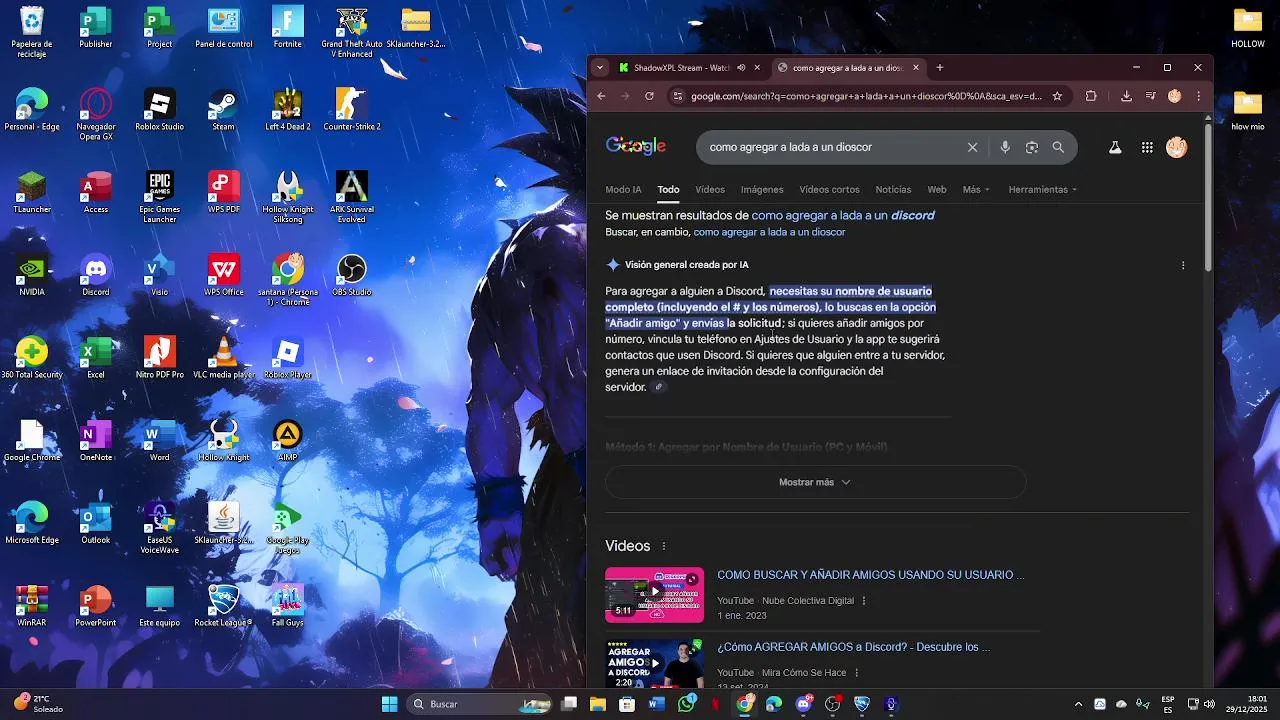Clear the Google search box

(x=972, y=147)
